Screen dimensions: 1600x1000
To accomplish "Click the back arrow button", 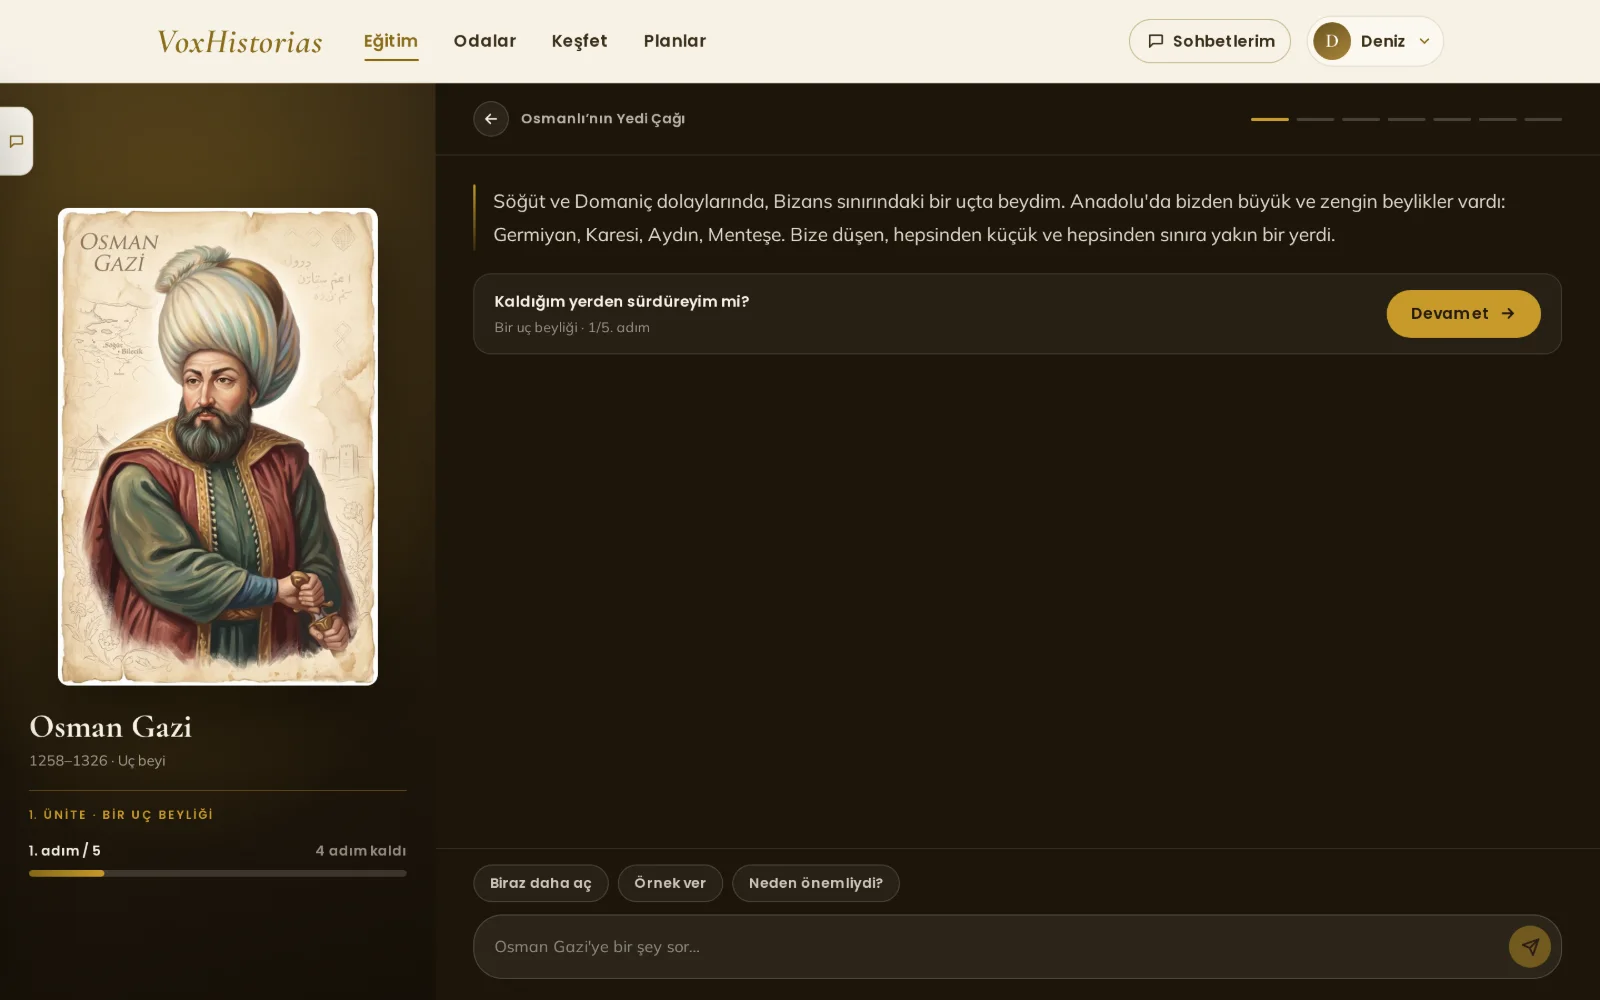I will (x=491, y=118).
